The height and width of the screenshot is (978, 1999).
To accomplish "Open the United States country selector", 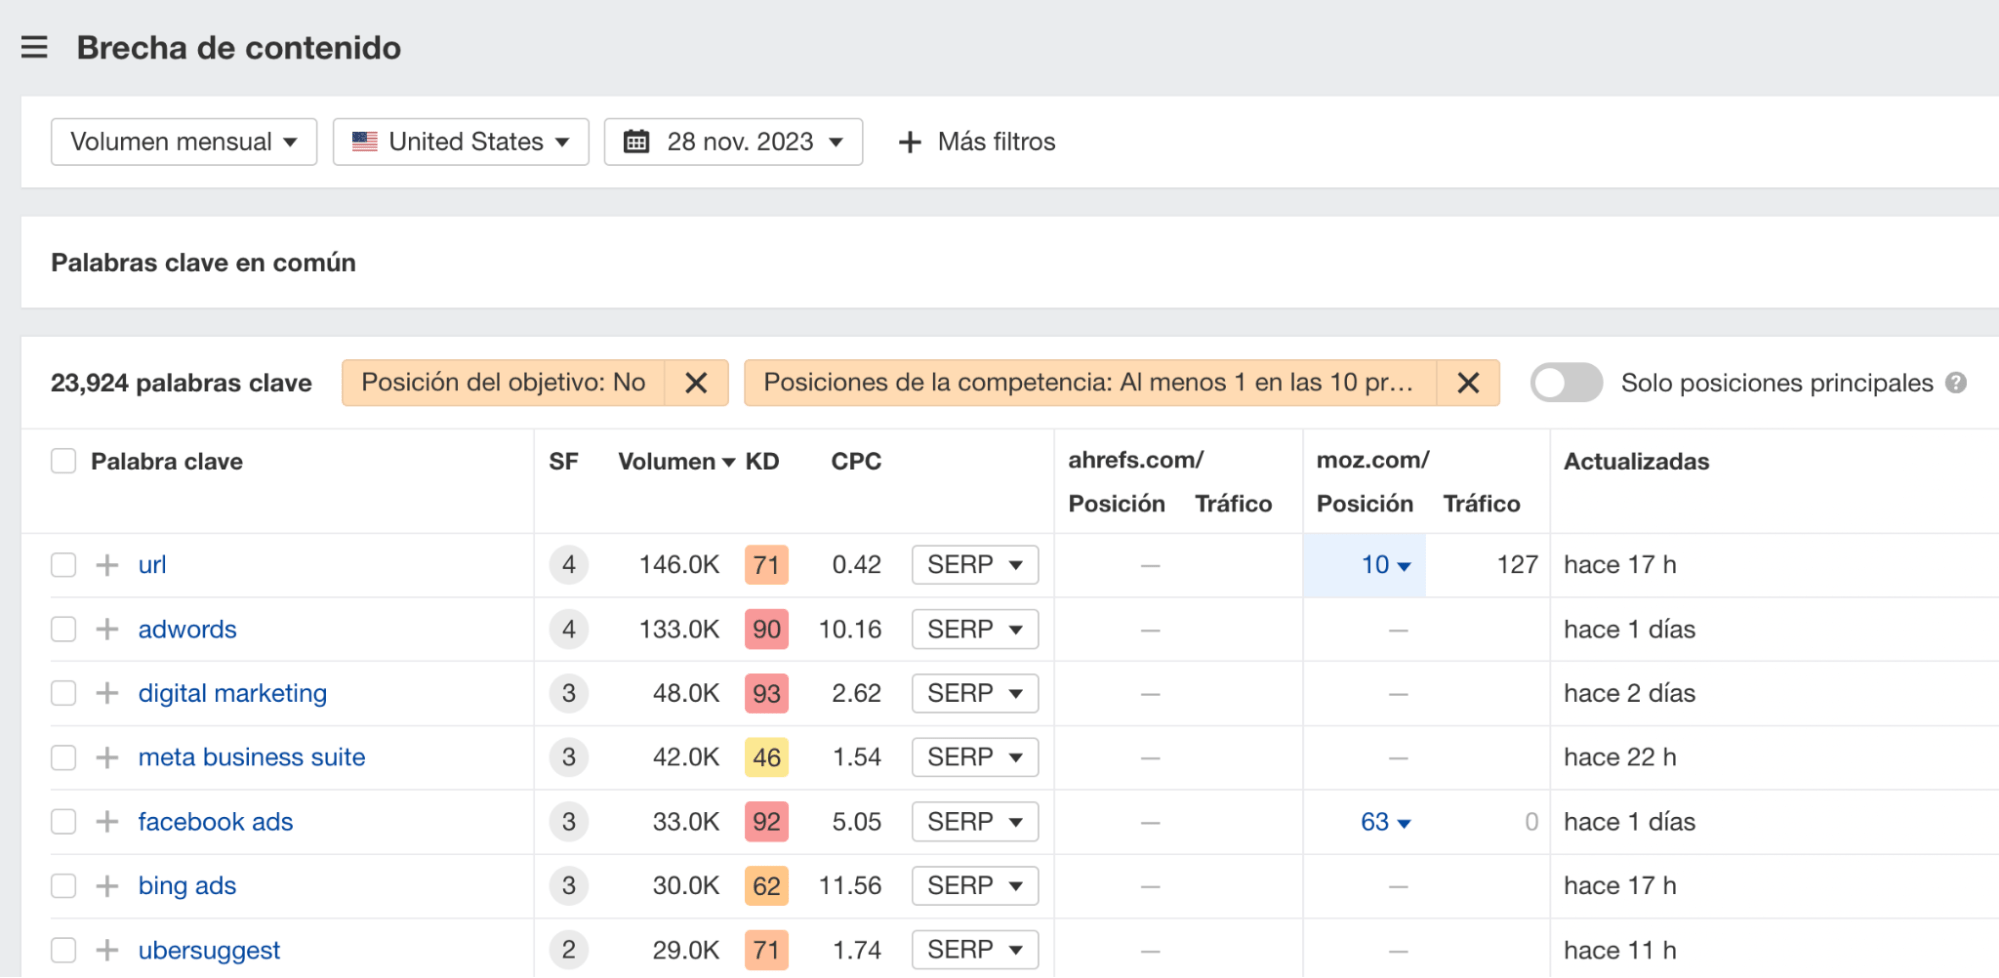I will tap(459, 141).
